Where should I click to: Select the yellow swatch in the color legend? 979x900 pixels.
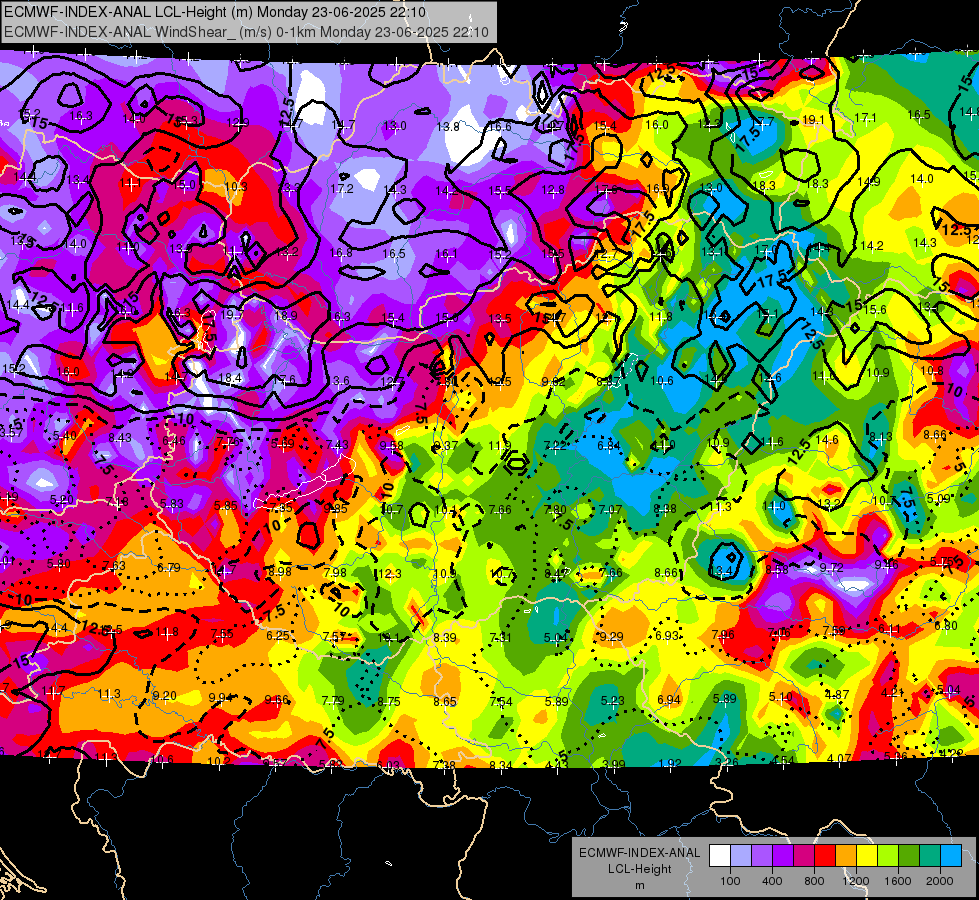(x=867, y=856)
